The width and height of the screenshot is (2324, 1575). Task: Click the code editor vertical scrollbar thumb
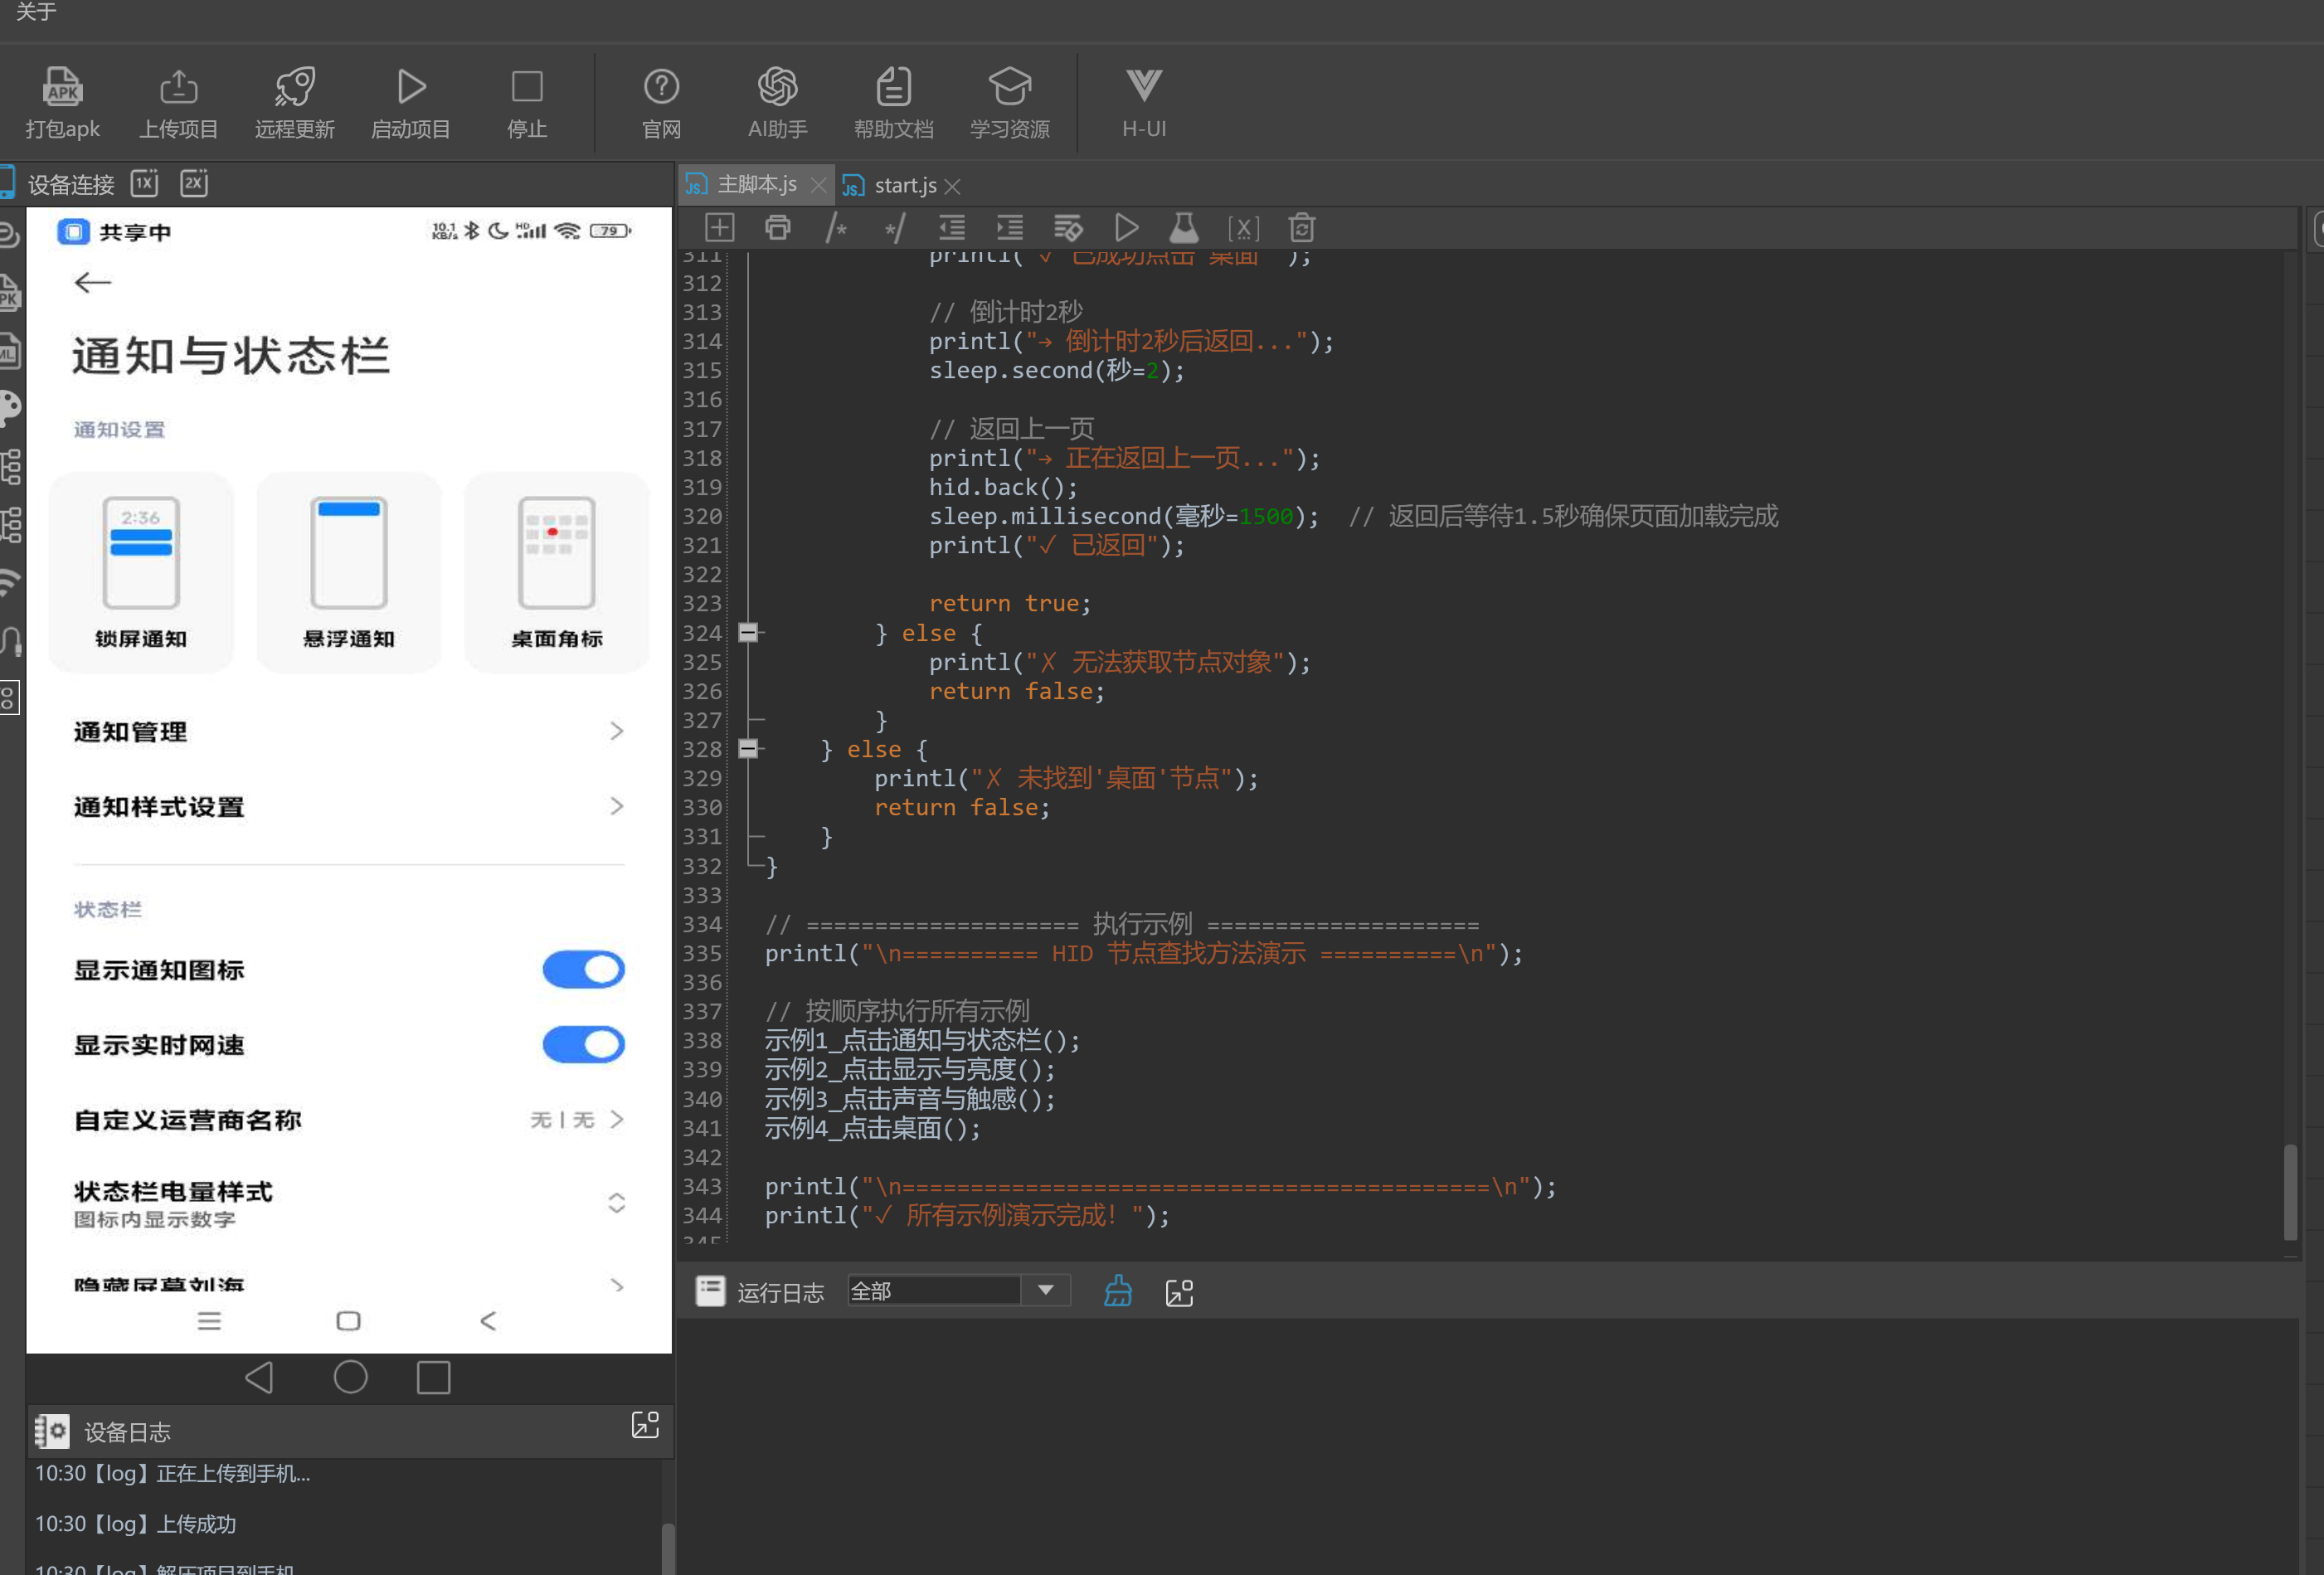(2290, 1192)
